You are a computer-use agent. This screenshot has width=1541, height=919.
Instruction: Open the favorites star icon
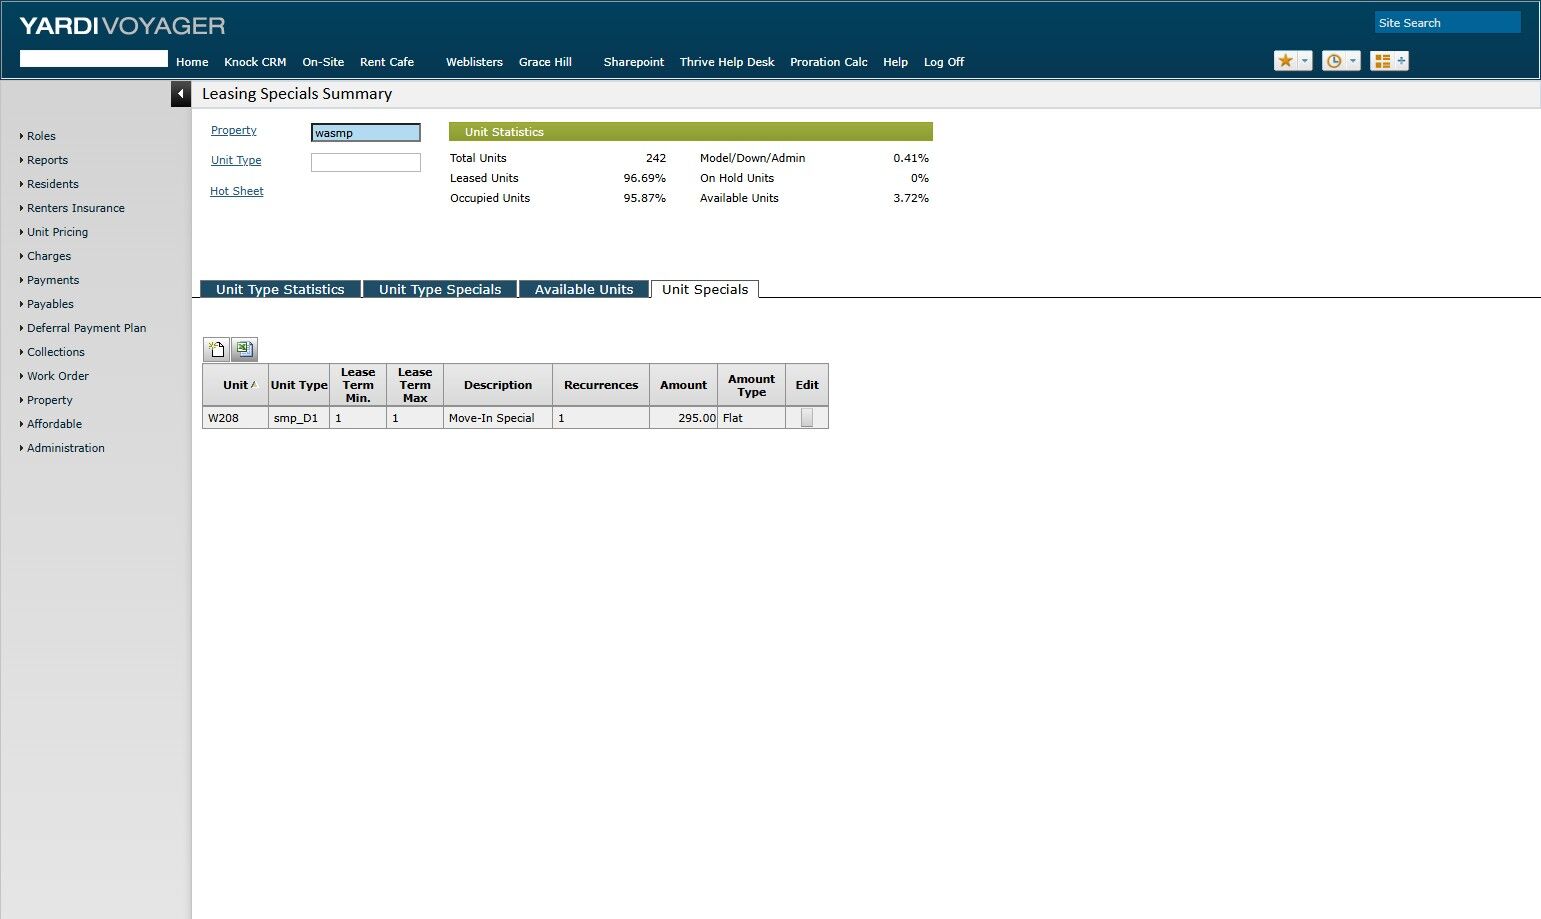click(x=1284, y=60)
